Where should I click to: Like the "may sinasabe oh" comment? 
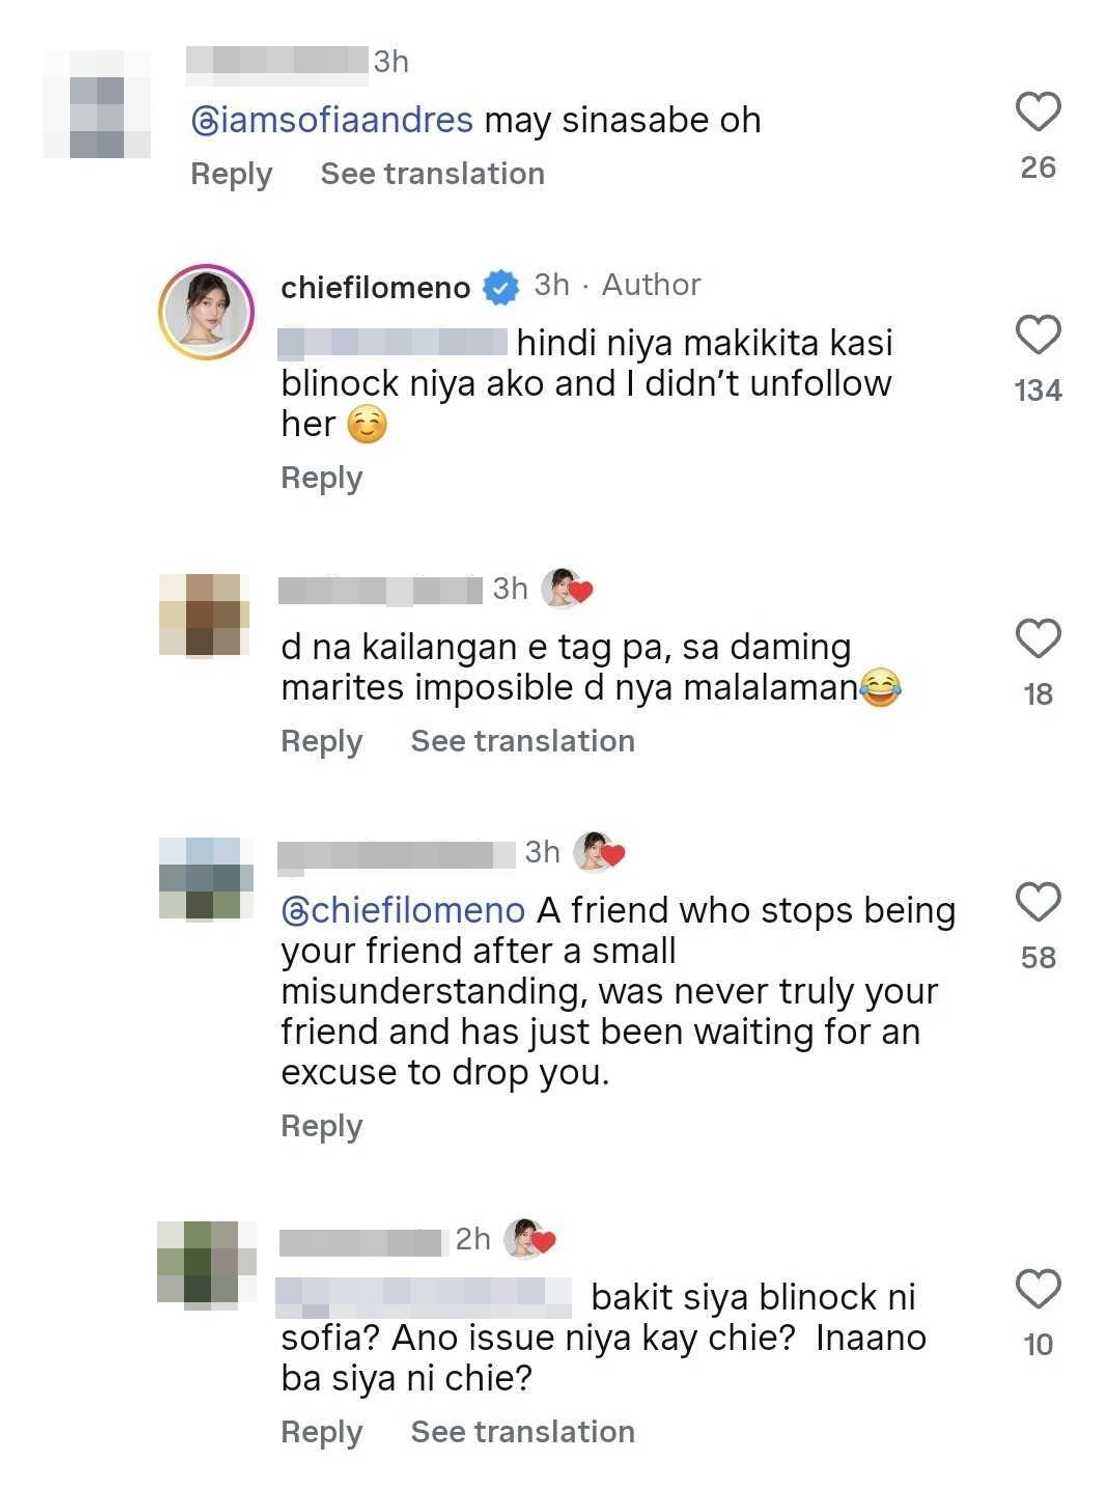(x=1038, y=111)
